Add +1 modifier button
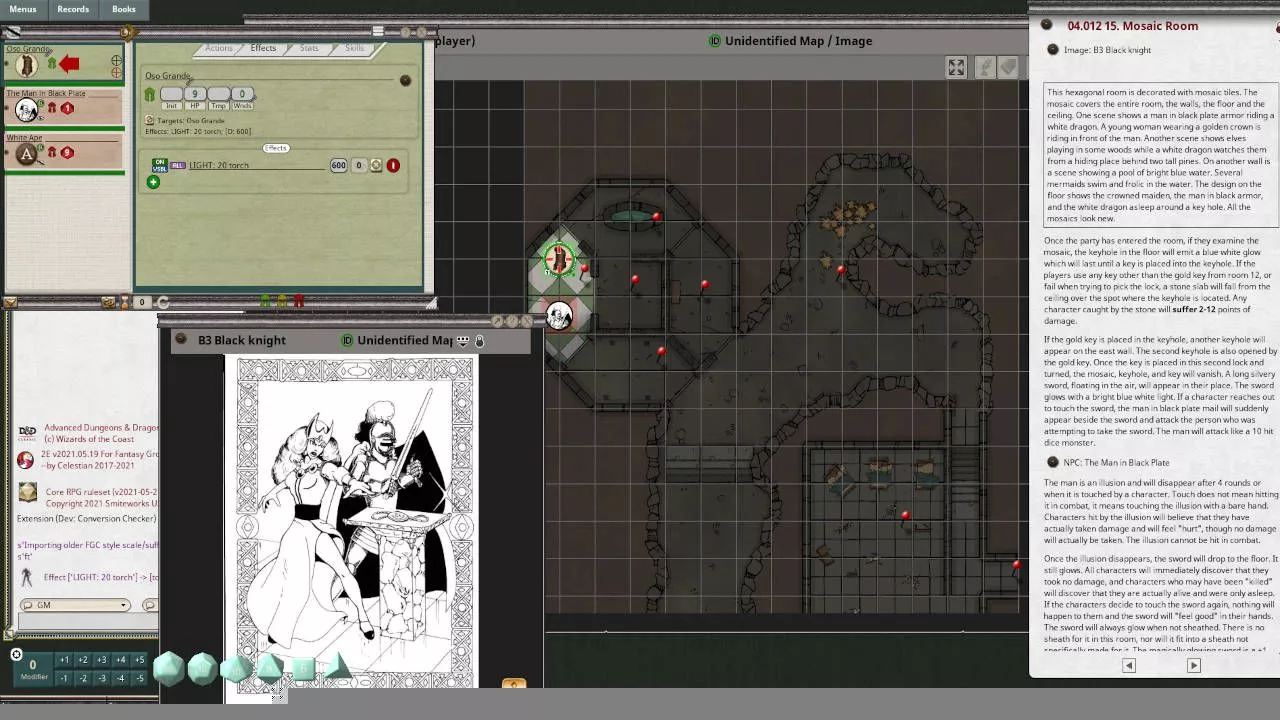 pos(64,660)
